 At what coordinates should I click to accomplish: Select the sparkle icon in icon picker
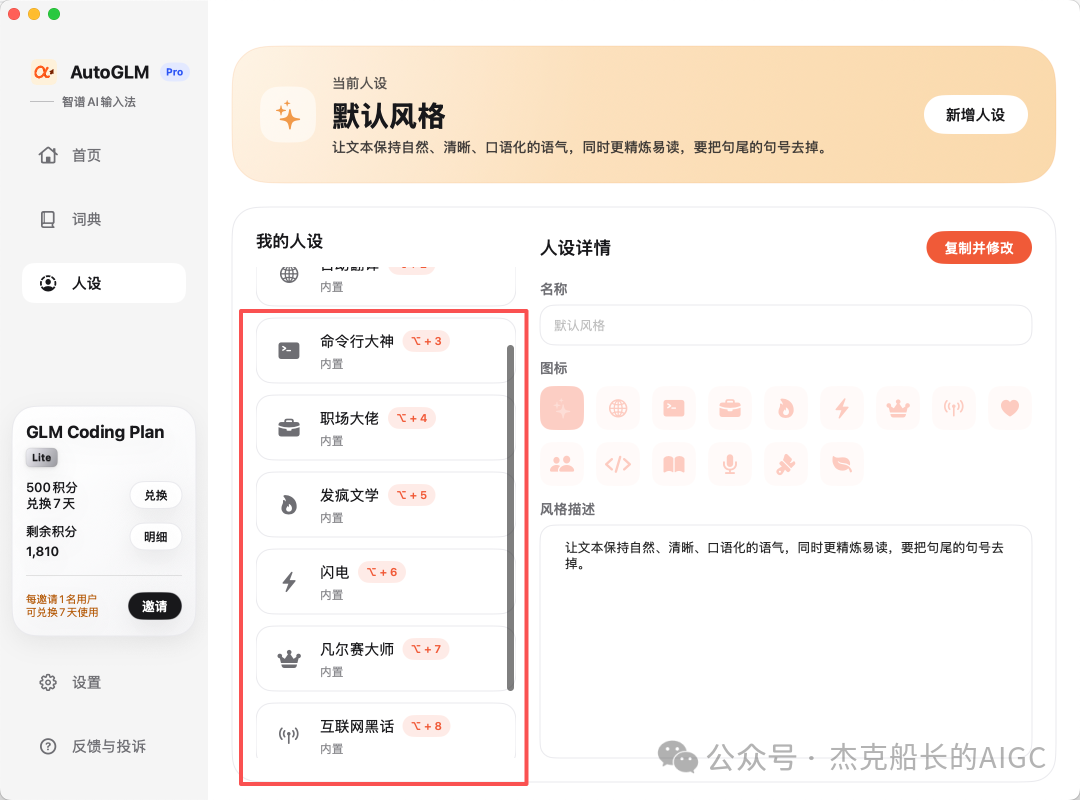tap(562, 408)
